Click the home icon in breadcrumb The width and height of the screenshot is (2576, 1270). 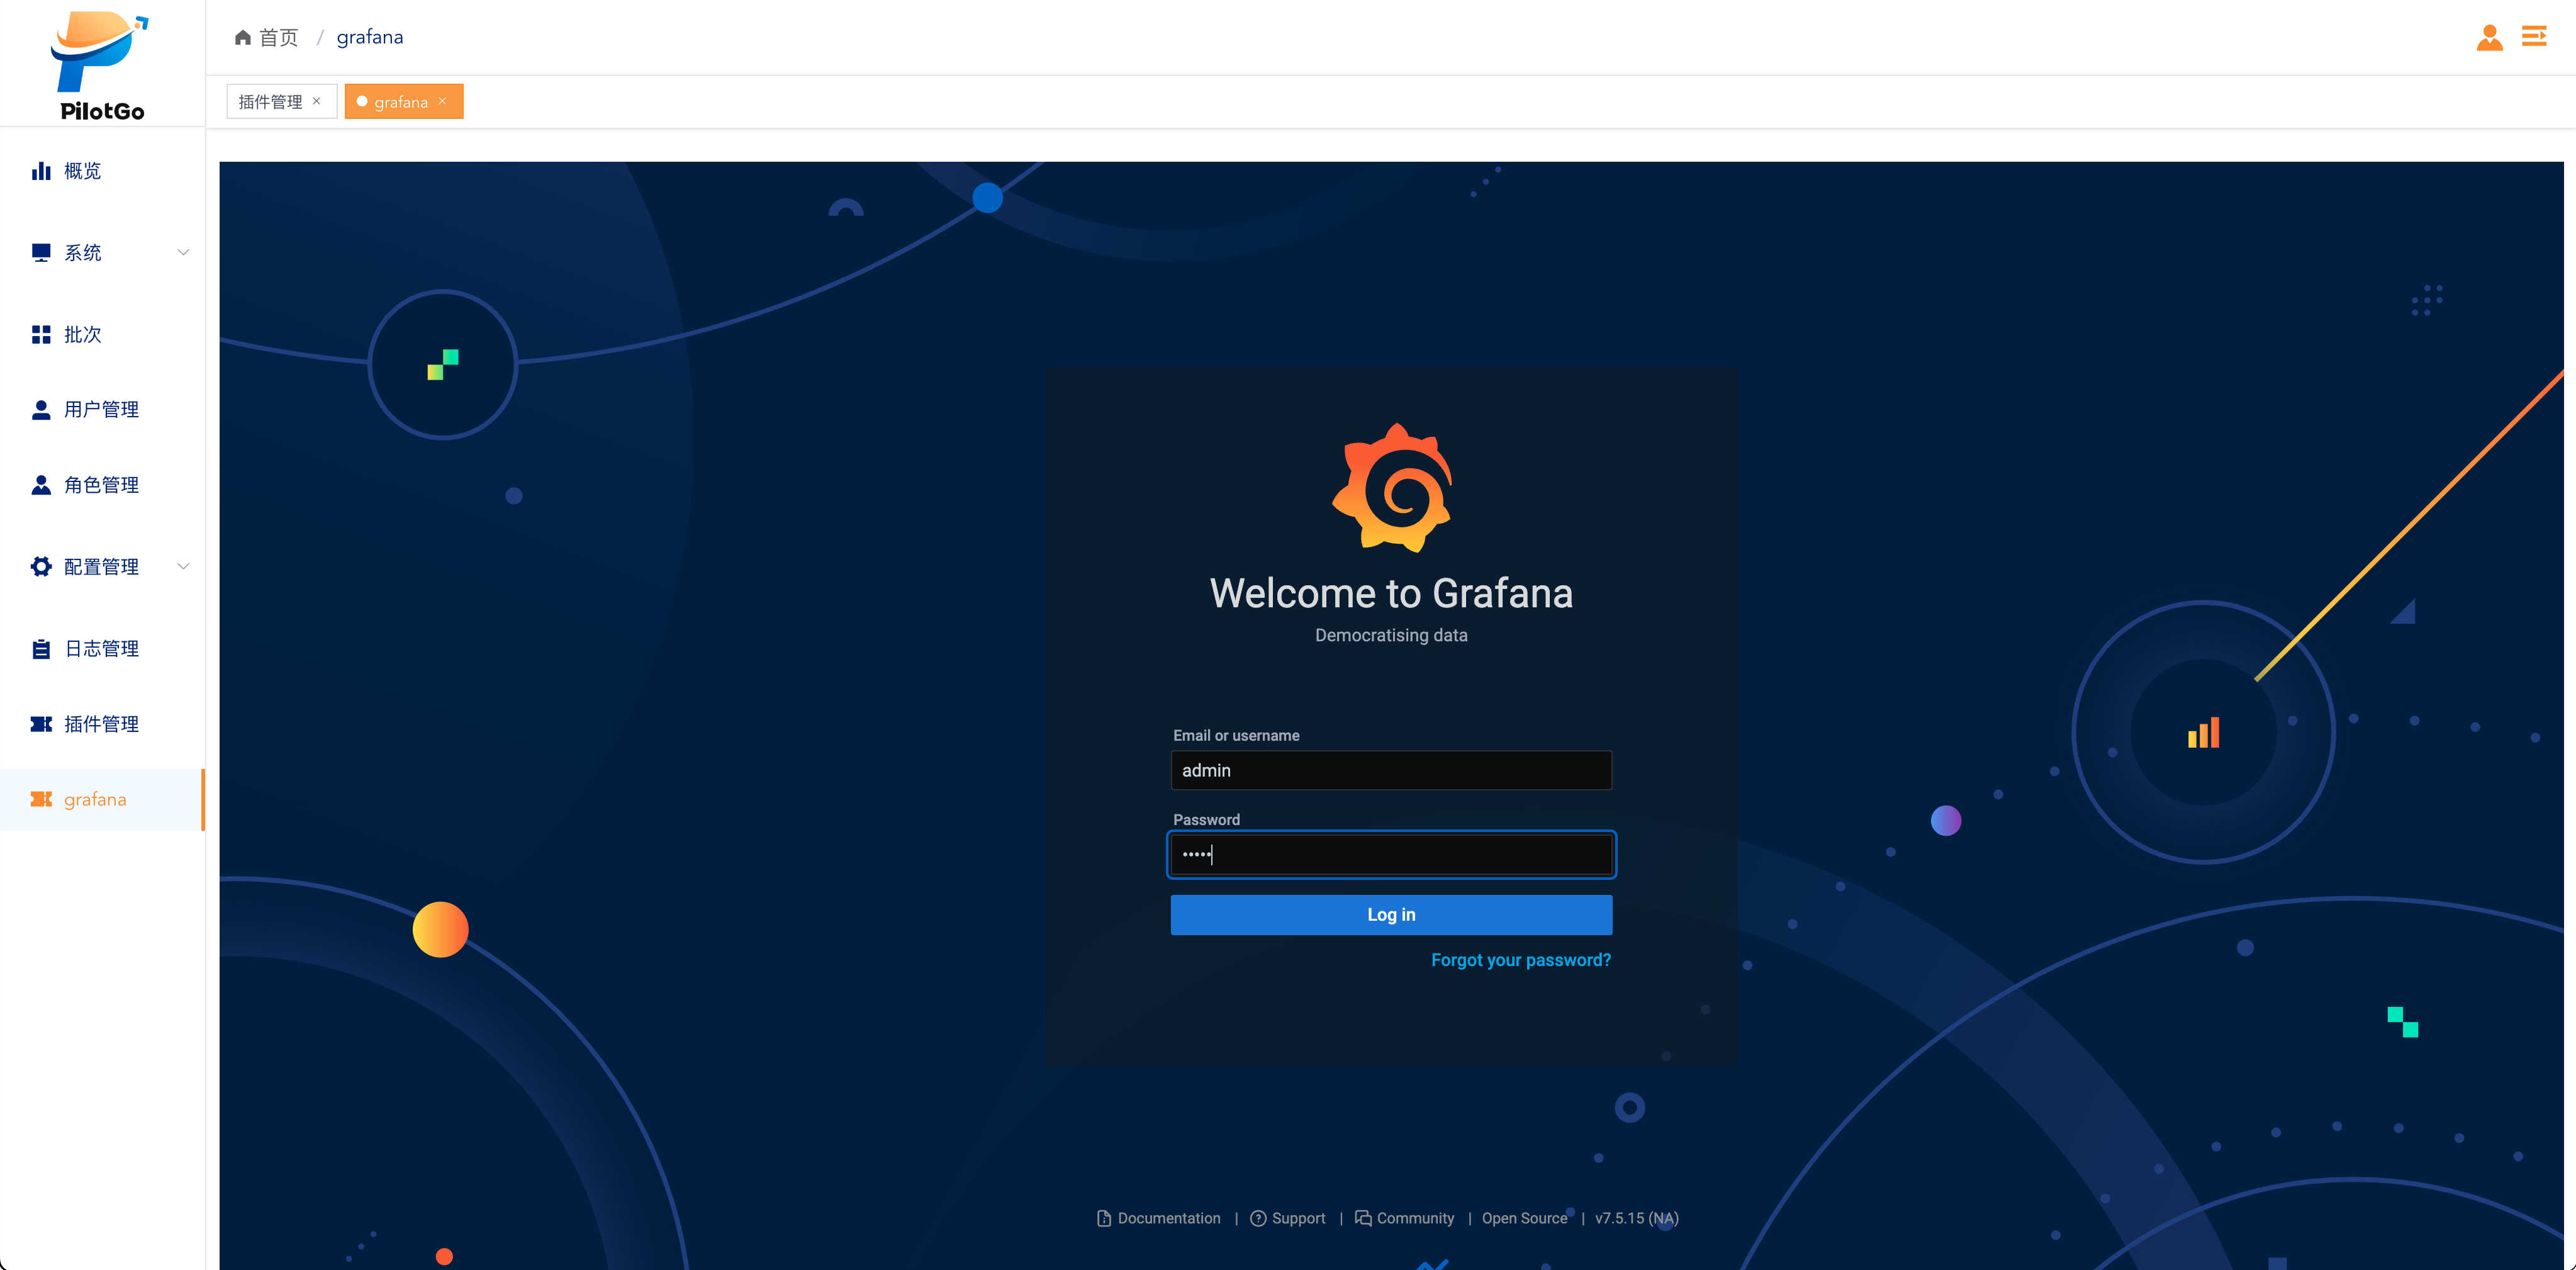tap(243, 38)
